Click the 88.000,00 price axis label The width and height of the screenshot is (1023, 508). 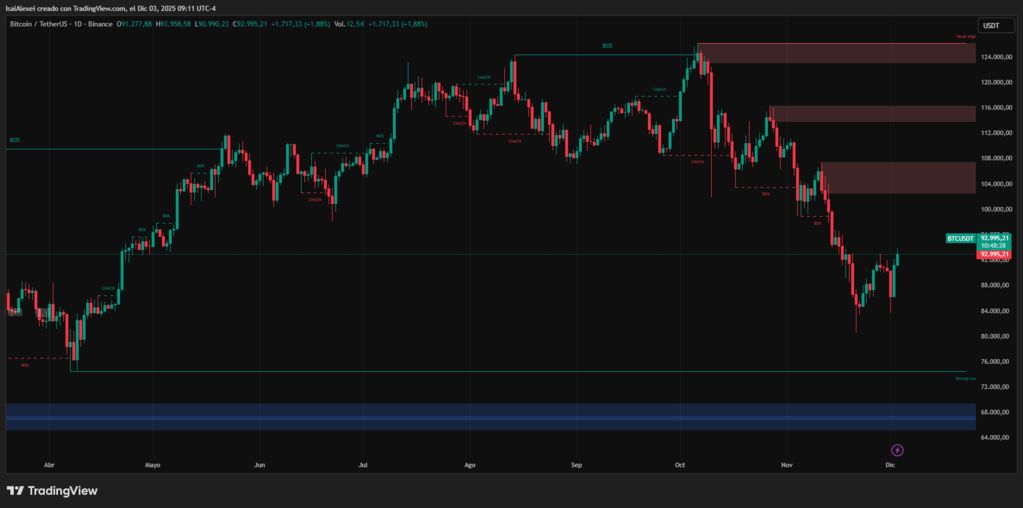(x=996, y=286)
